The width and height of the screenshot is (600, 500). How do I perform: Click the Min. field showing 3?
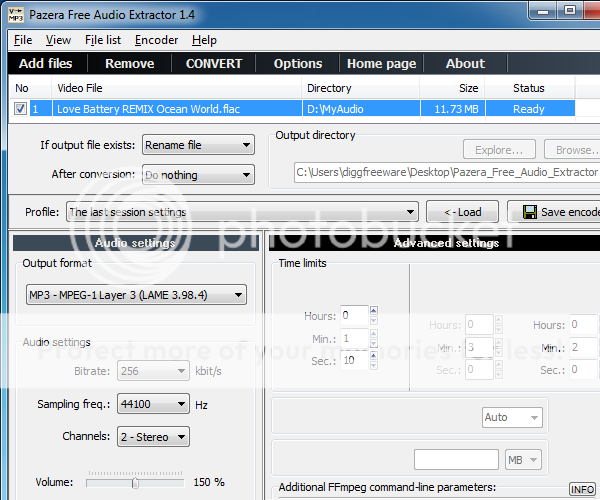click(x=479, y=347)
